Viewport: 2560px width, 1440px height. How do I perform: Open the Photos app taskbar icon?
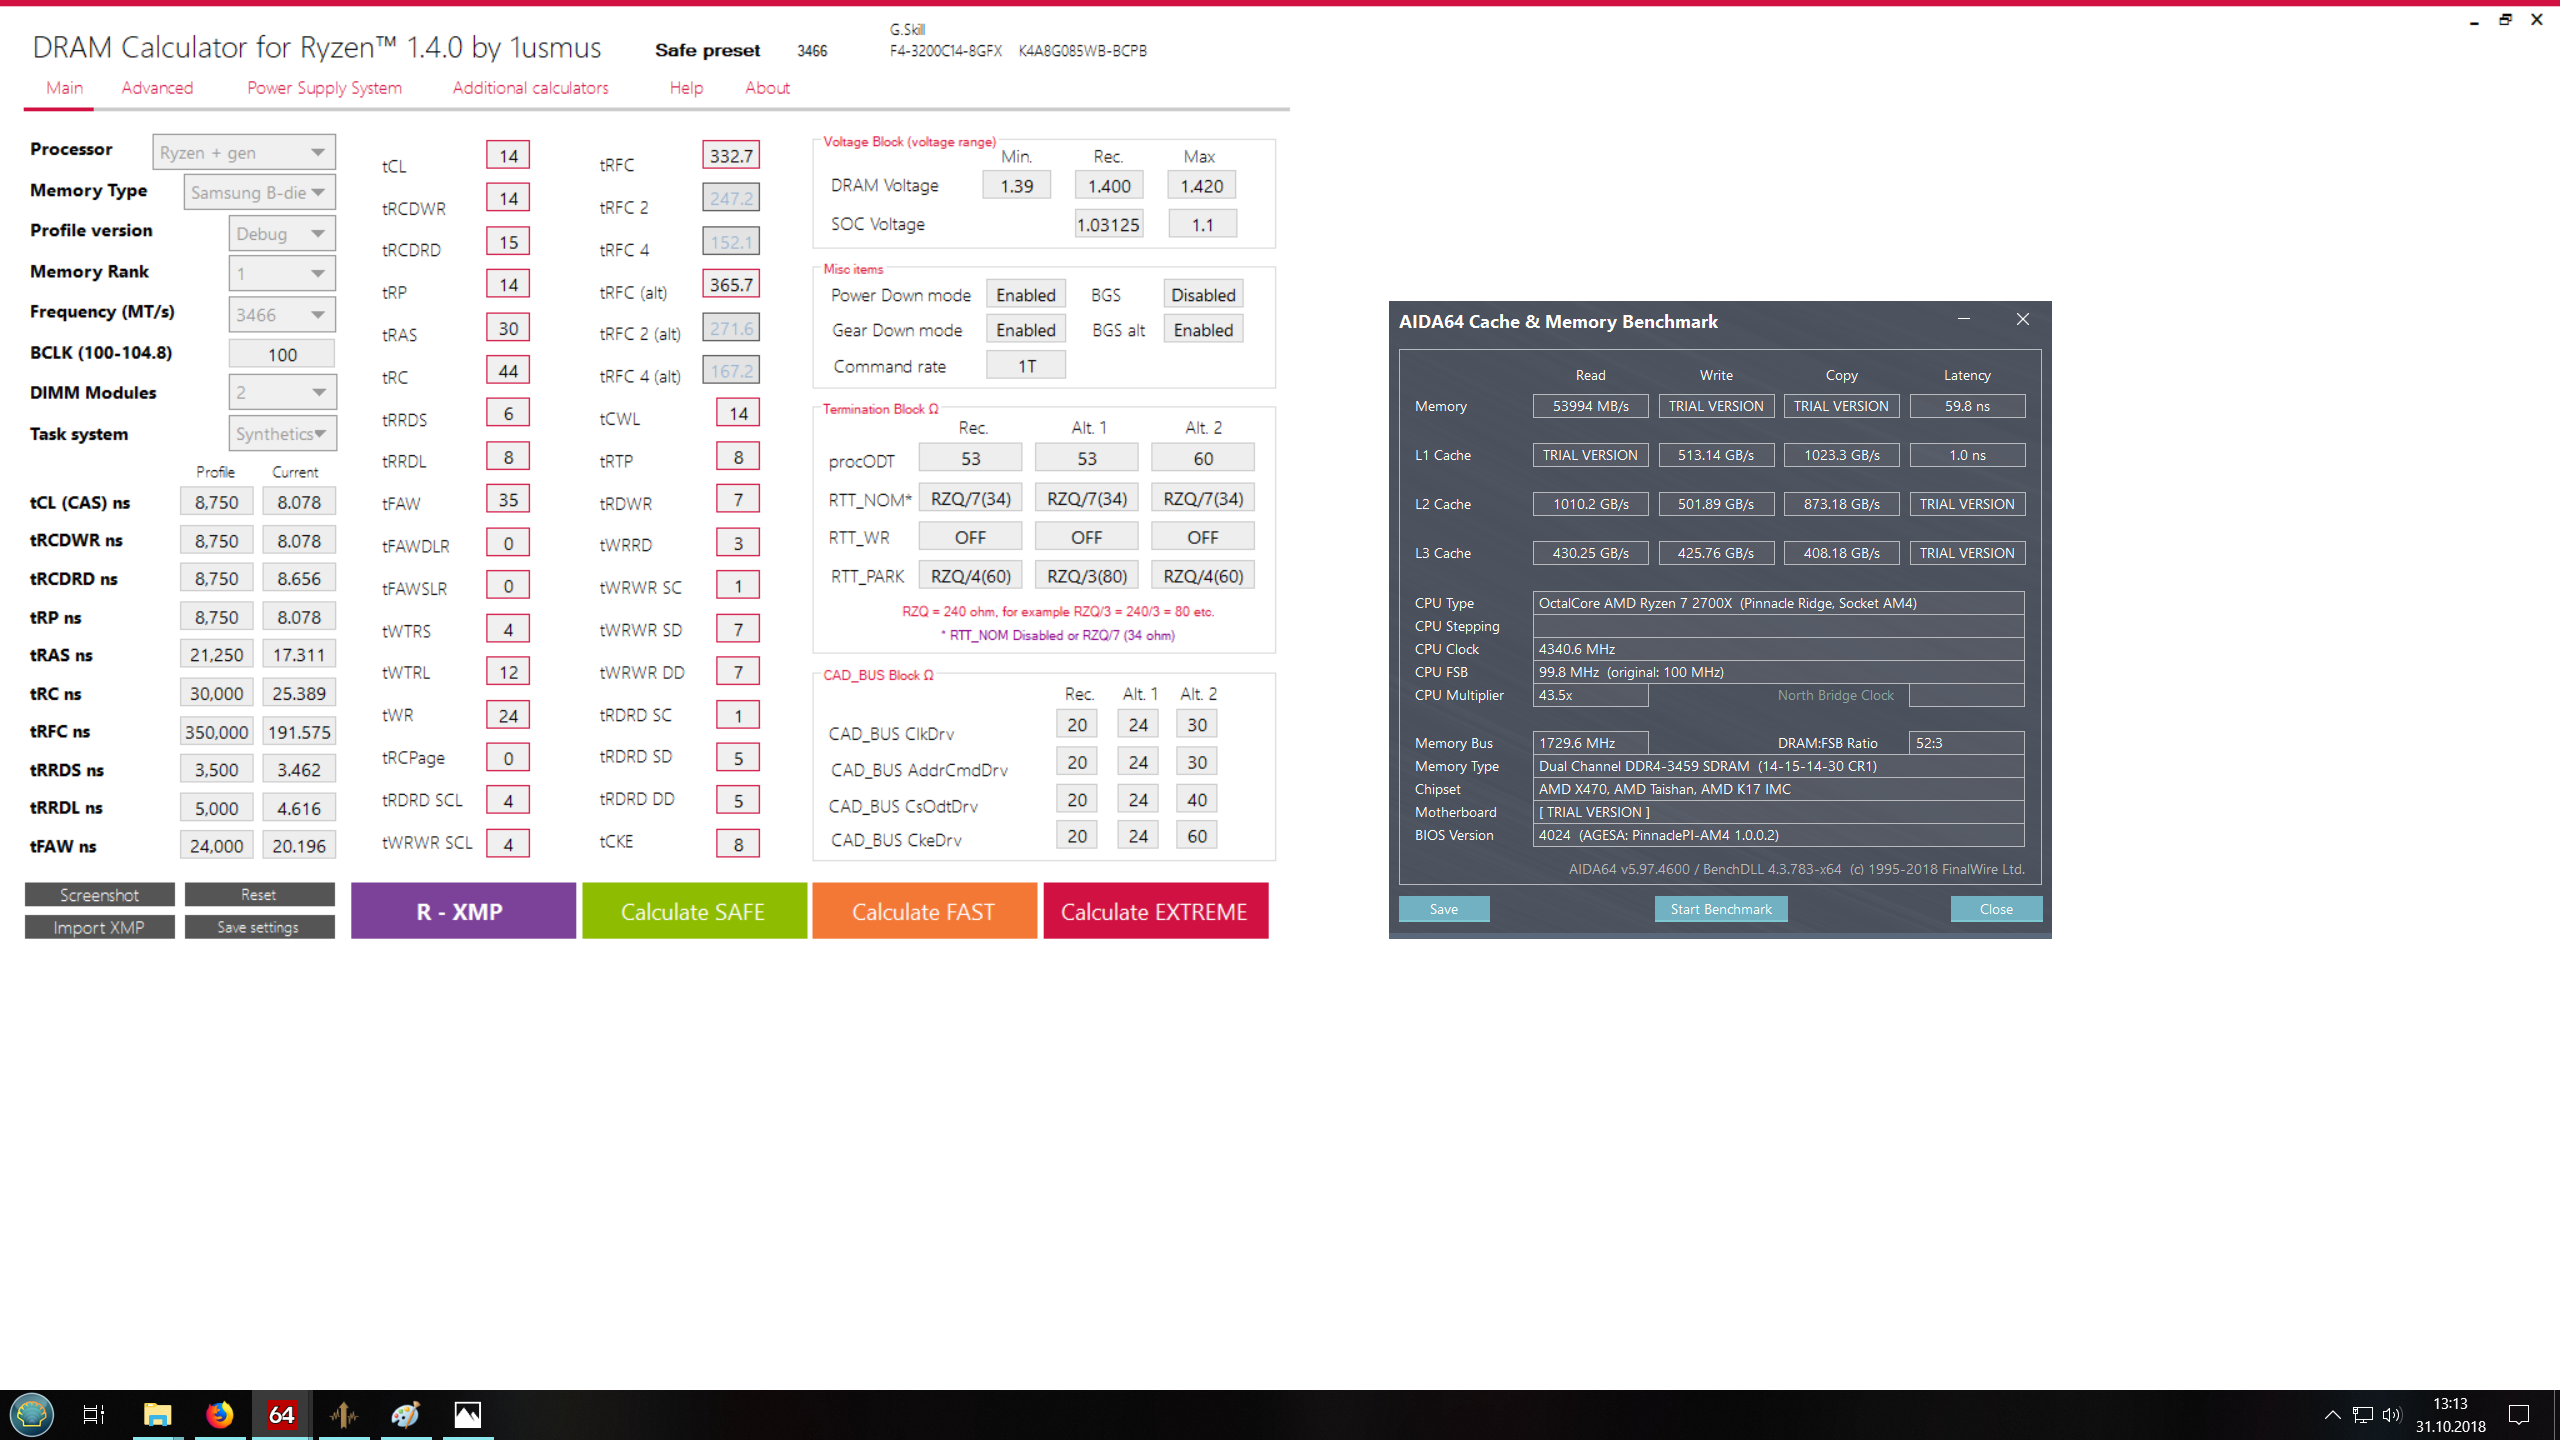pyautogui.click(x=467, y=1414)
